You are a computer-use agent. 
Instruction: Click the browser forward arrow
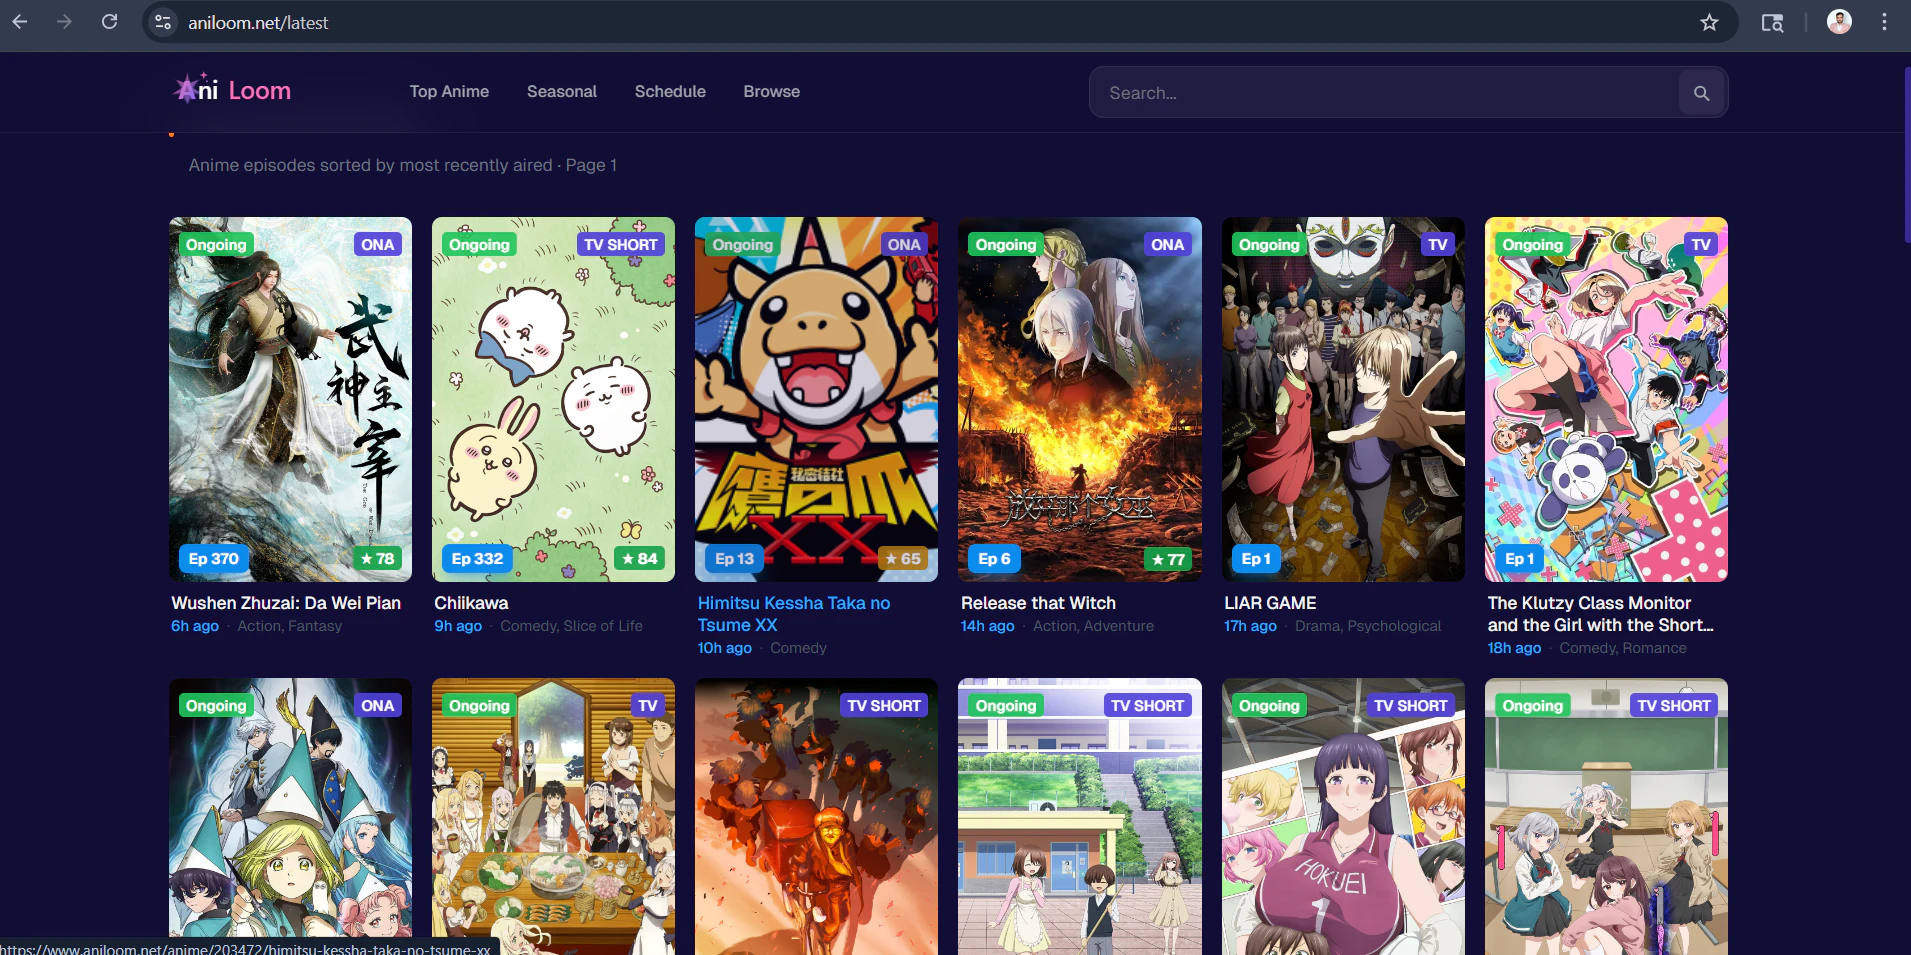point(64,22)
